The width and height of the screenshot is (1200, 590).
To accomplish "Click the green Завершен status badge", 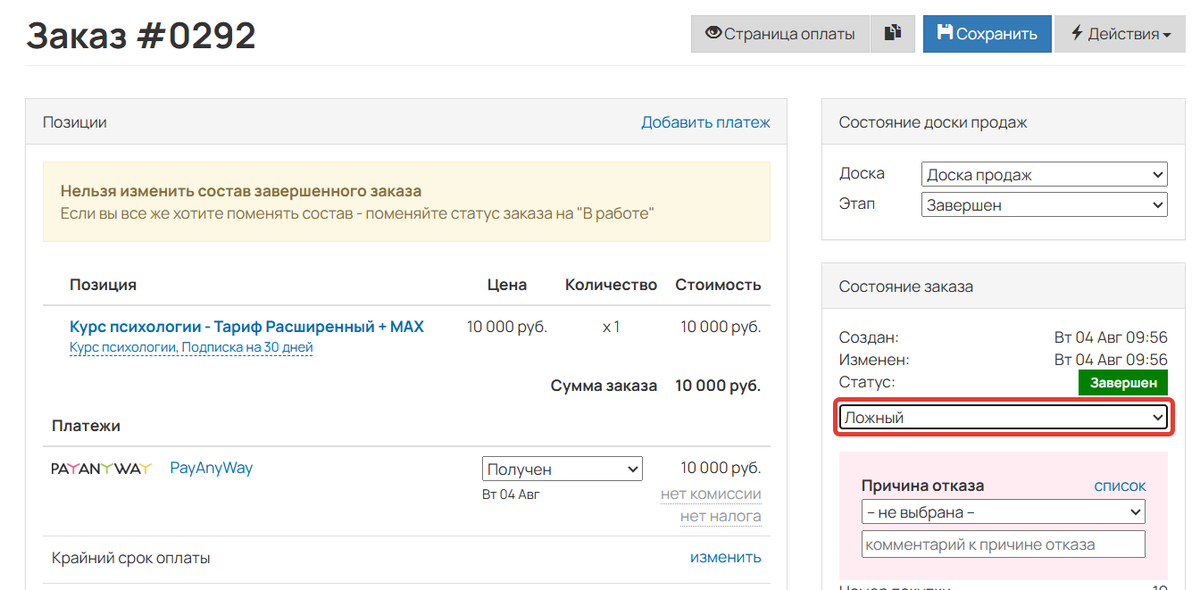I will [x=1123, y=383].
